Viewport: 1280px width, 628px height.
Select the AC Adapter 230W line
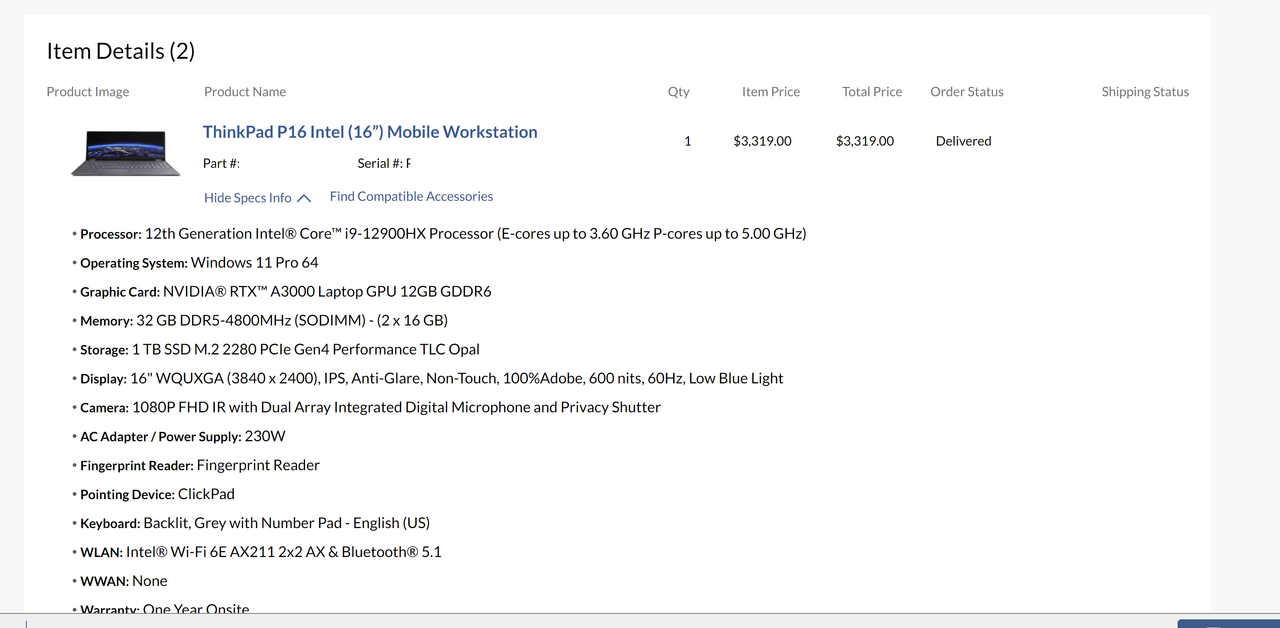(179, 437)
